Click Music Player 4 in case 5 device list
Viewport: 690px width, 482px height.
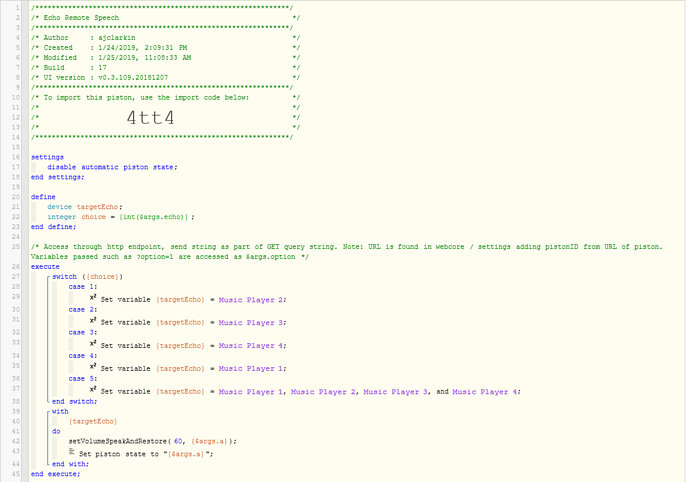coord(485,392)
